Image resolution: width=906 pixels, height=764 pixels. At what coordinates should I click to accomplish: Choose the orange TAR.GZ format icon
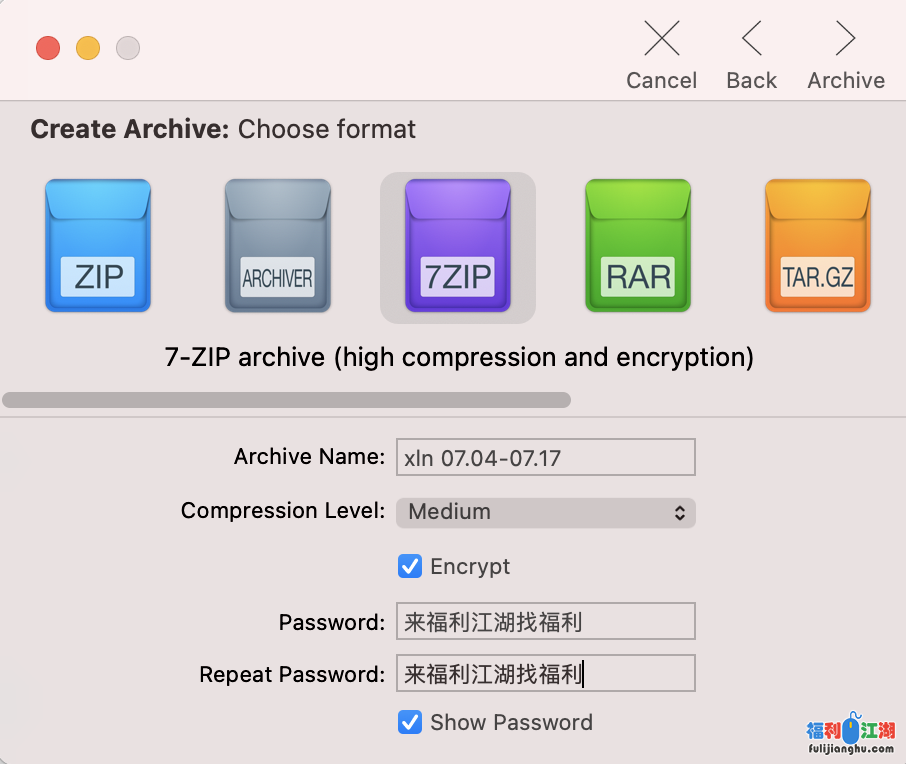point(818,246)
